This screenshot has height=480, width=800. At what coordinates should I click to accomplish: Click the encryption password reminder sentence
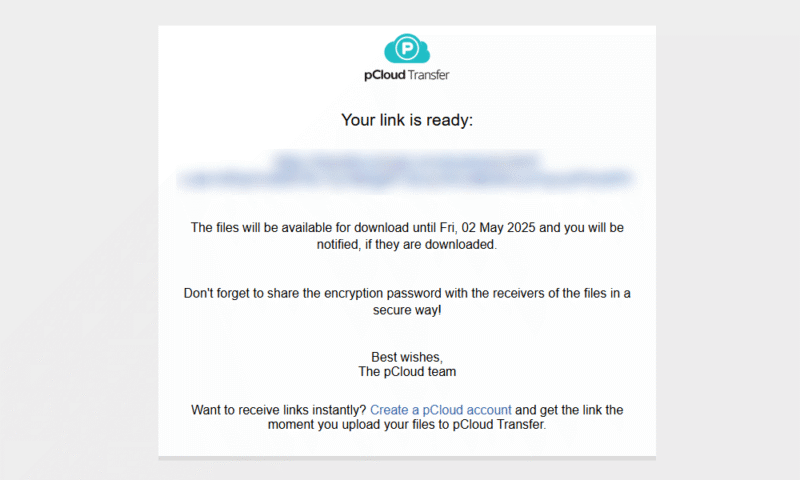[x=407, y=301]
